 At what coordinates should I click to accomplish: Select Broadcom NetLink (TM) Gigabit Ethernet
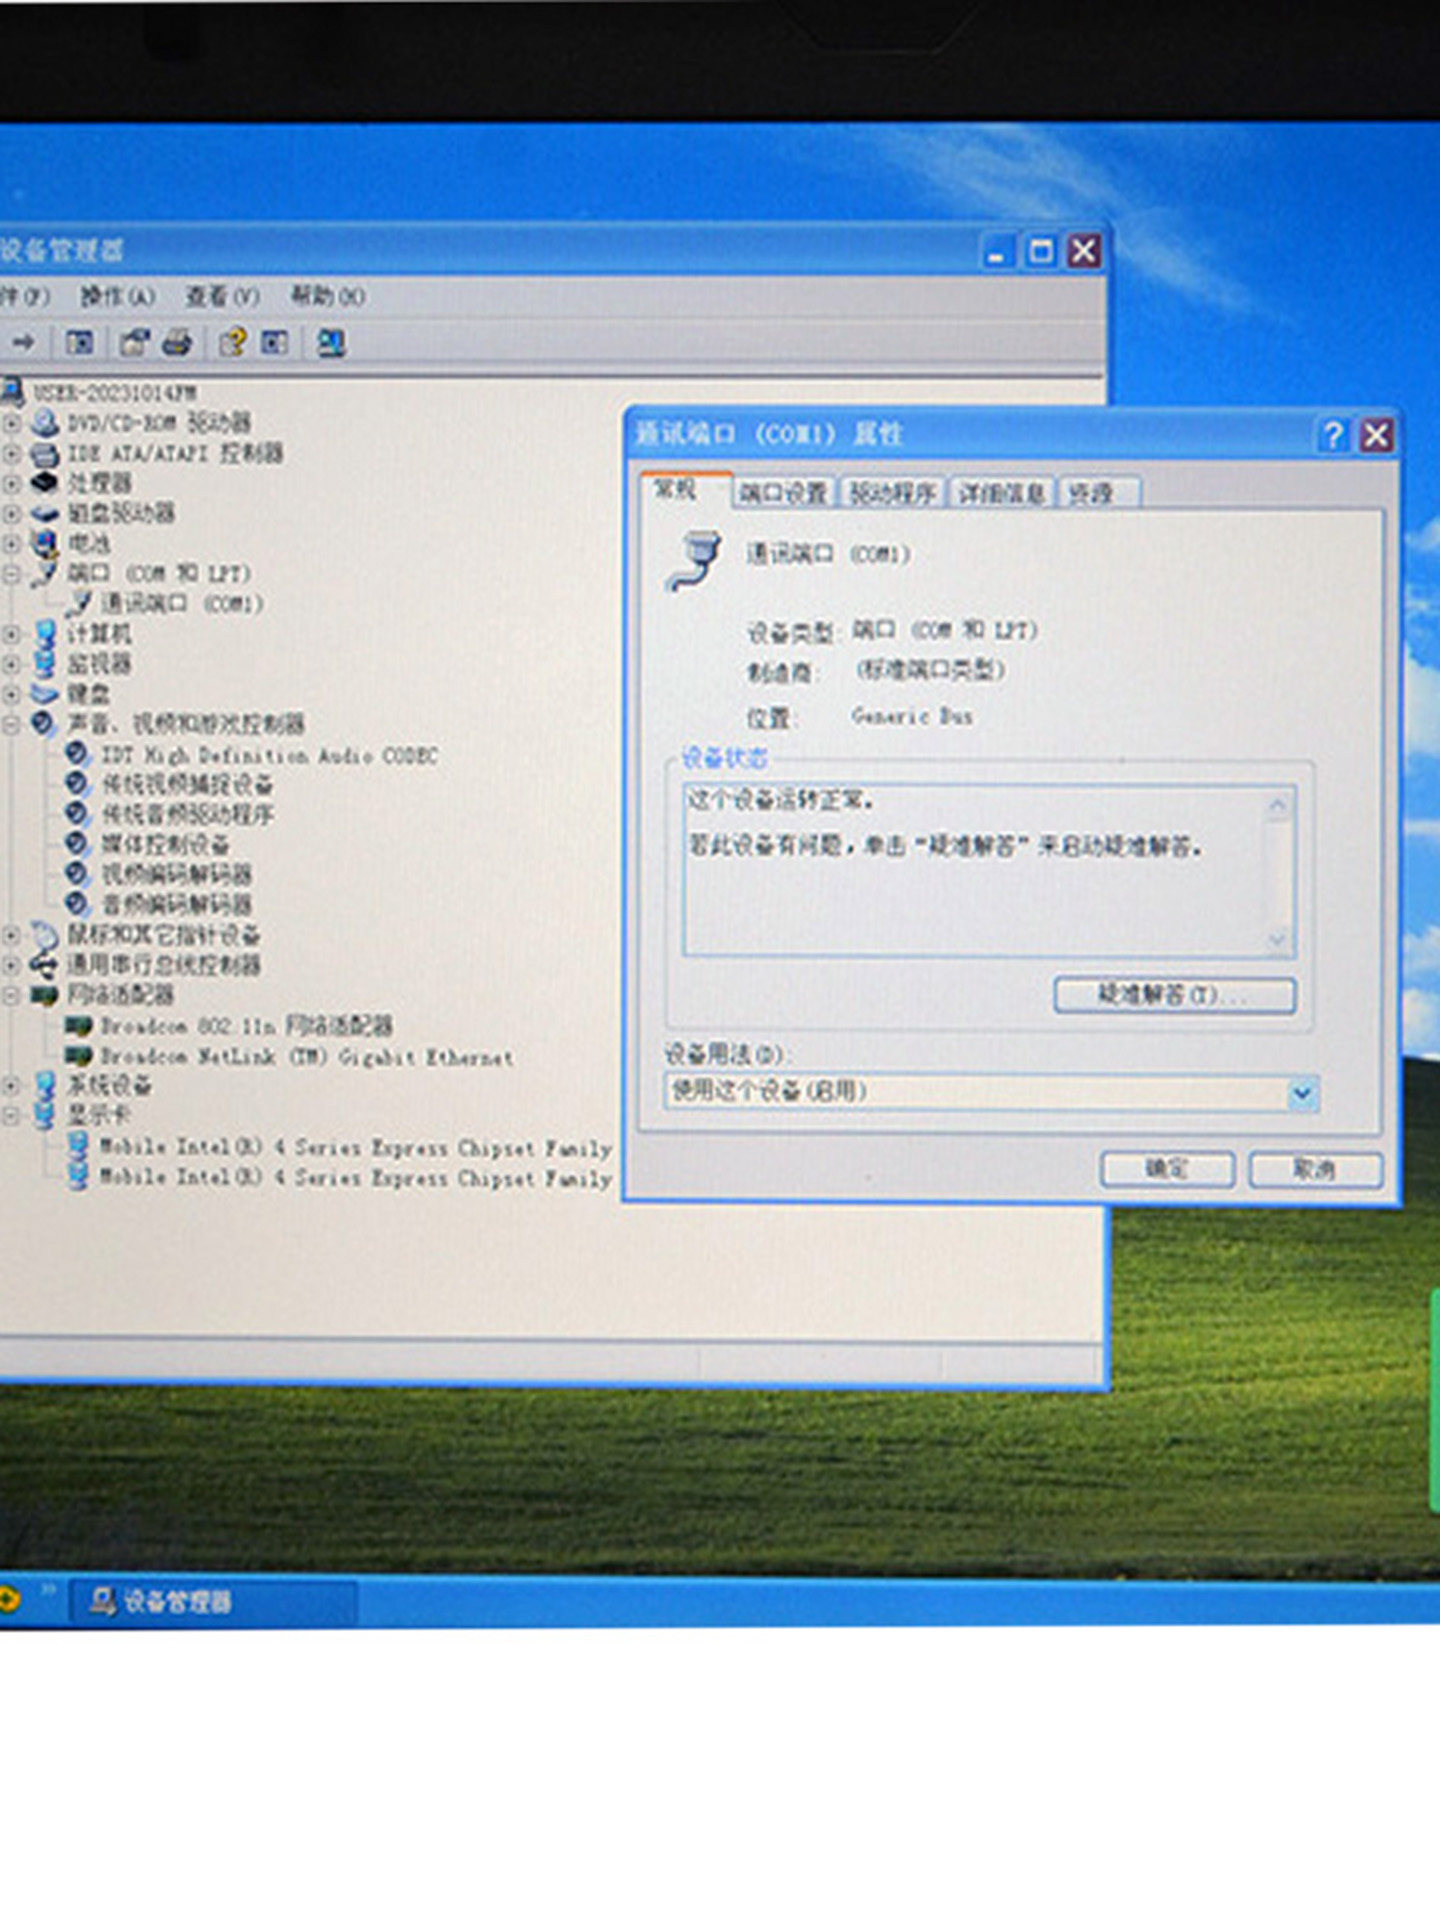307,1057
